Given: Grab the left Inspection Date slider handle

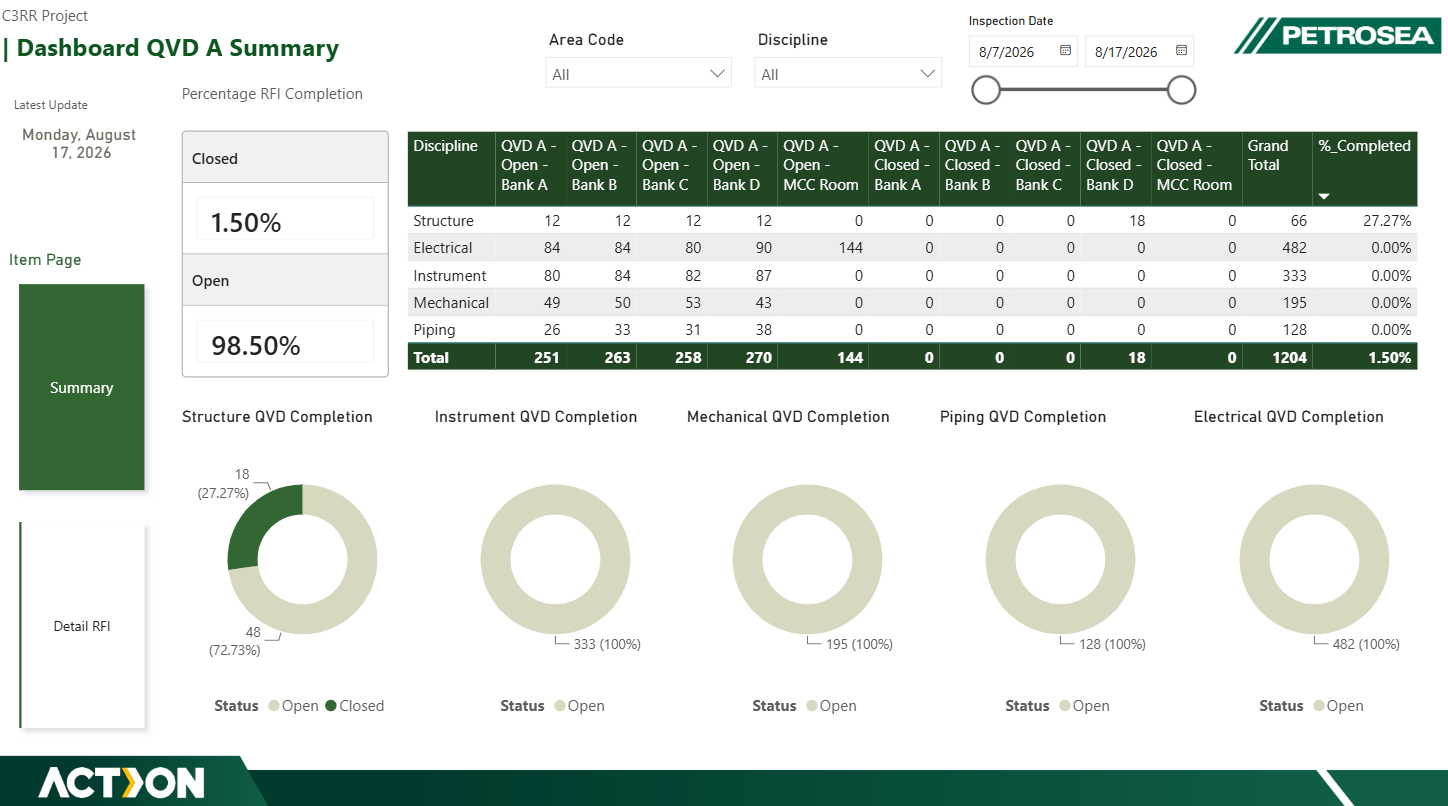Looking at the screenshot, I should (986, 90).
